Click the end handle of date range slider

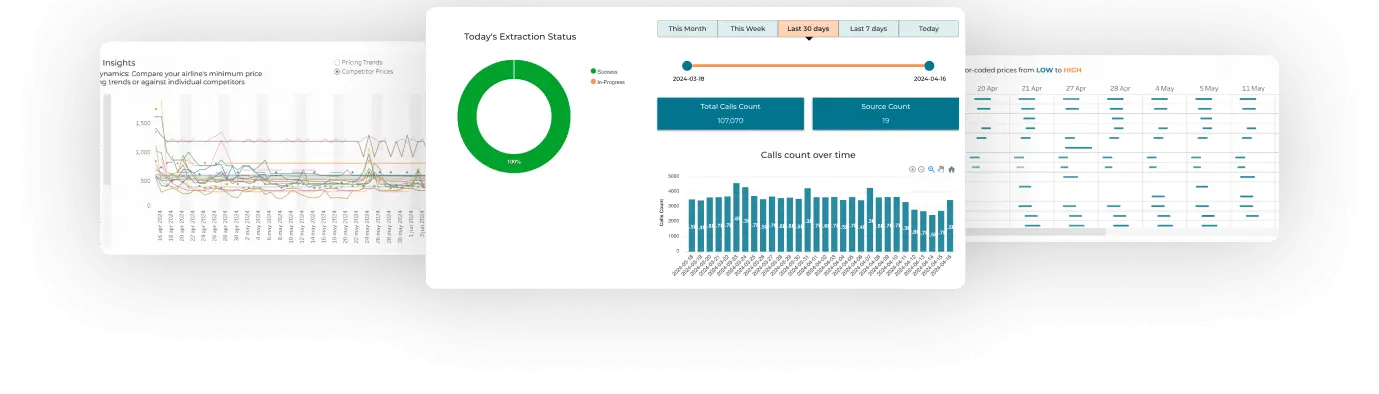click(929, 65)
